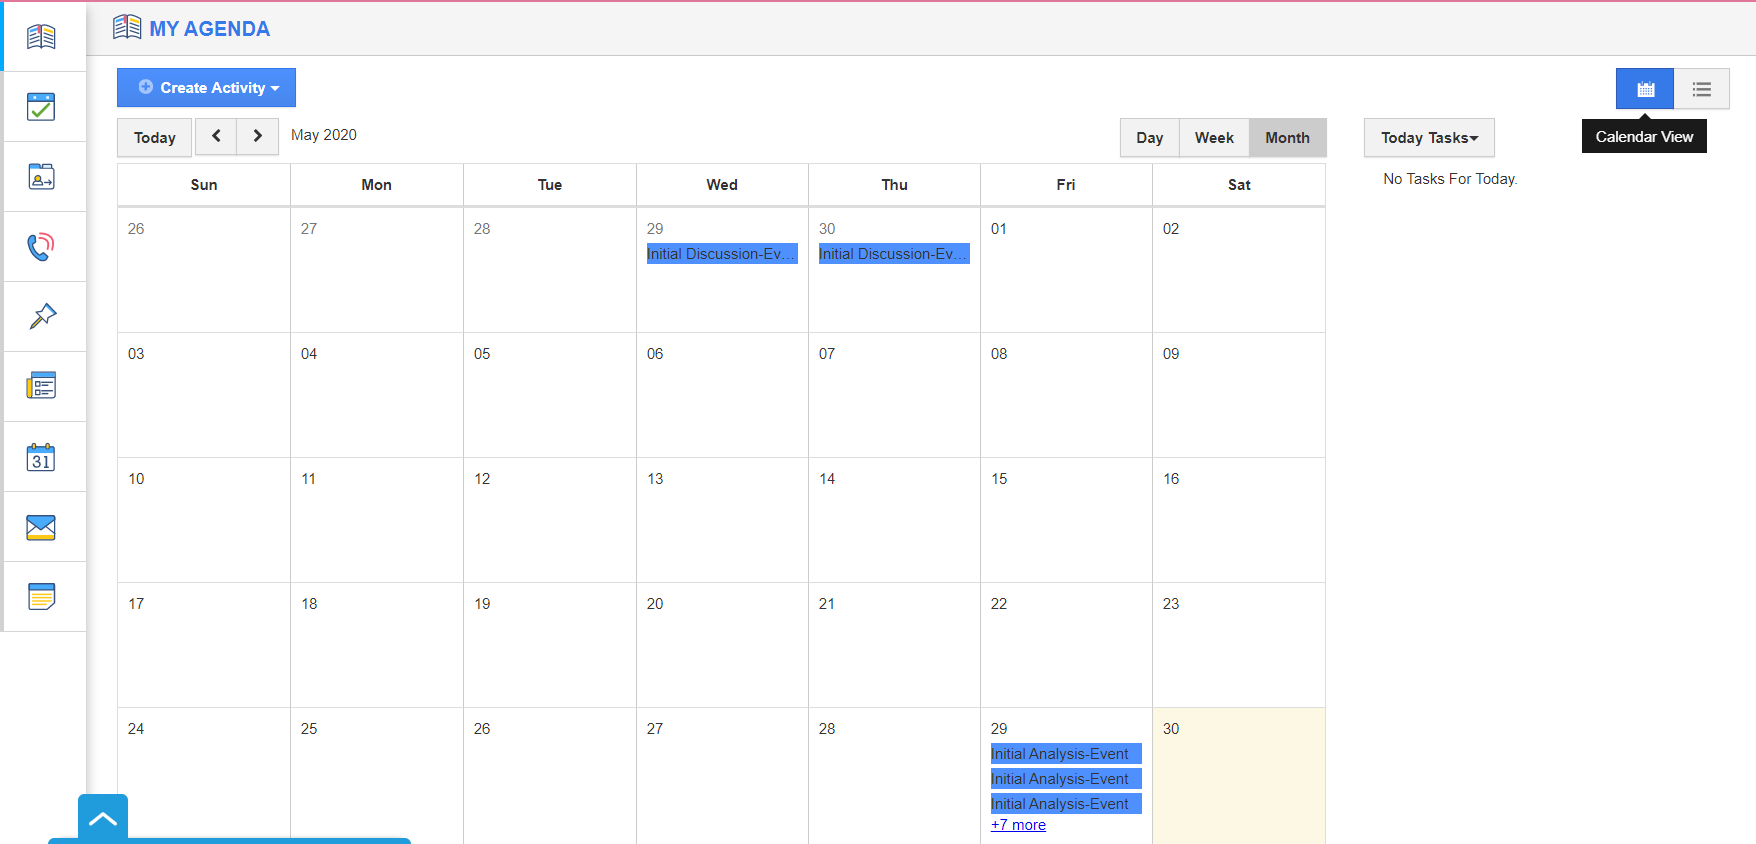1756x844 pixels.
Task: Click the Mon column header
Action: click(x=377, y=185)
